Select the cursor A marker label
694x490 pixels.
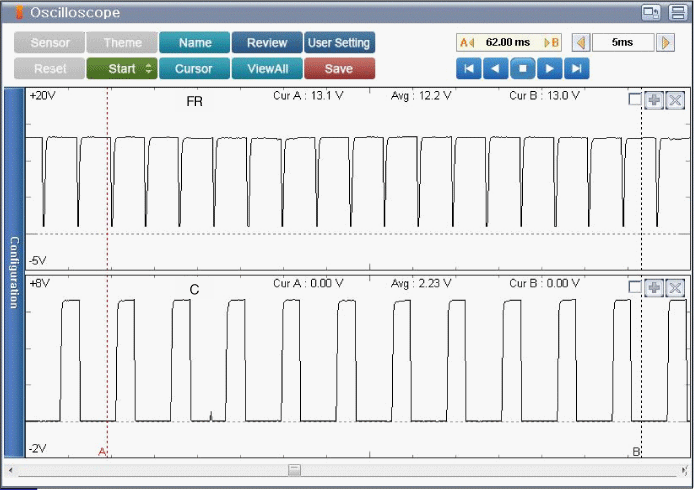[102, 451]
